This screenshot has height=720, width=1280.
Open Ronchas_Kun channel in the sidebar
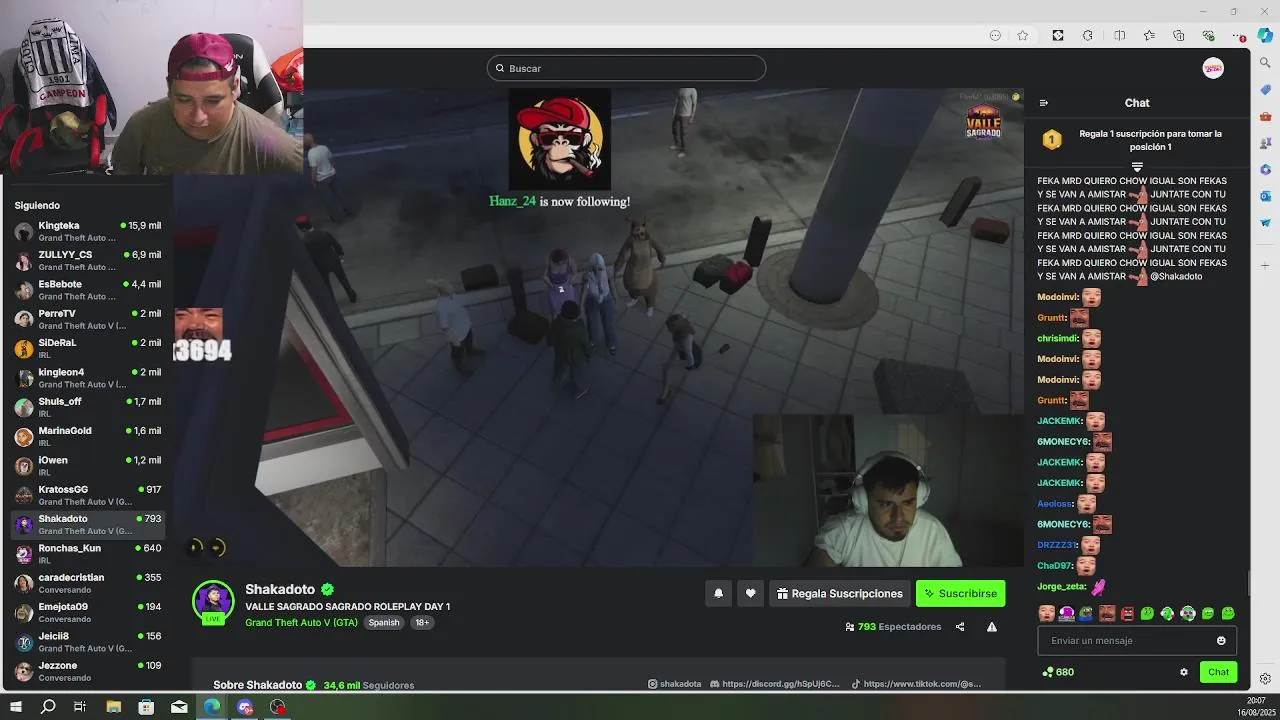(88, 554)
